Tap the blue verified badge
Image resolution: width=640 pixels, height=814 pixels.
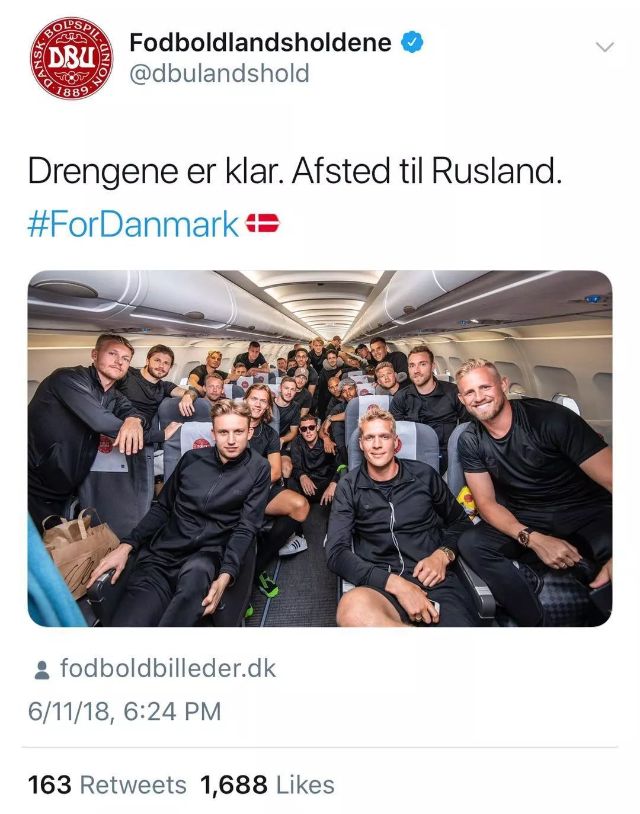[412, 42]
